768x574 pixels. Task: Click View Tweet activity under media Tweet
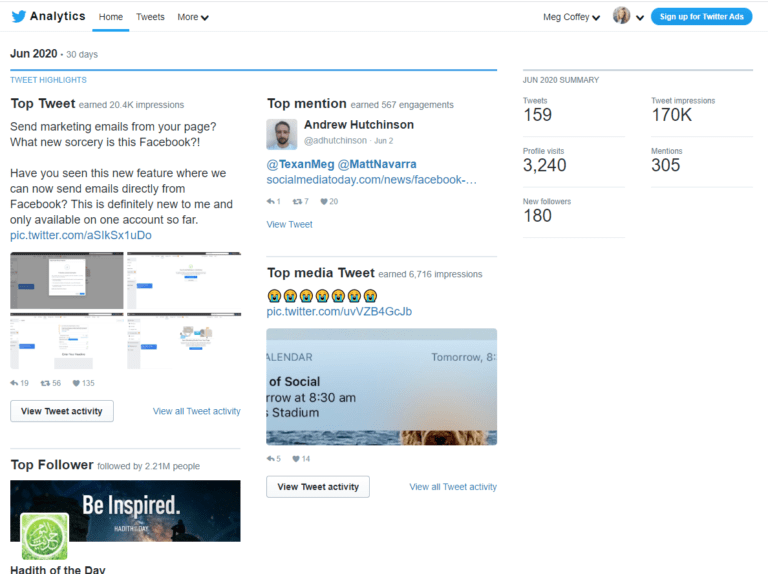click(318, 487)
